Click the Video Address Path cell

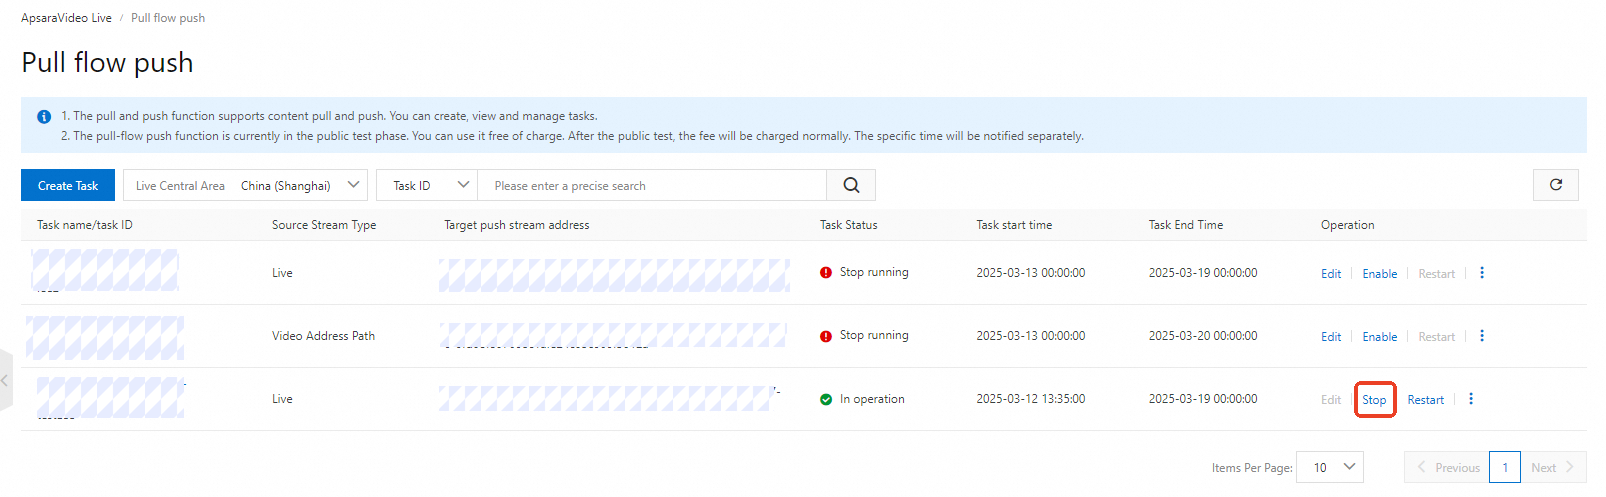pyautogui.click(x=323, y=336)
